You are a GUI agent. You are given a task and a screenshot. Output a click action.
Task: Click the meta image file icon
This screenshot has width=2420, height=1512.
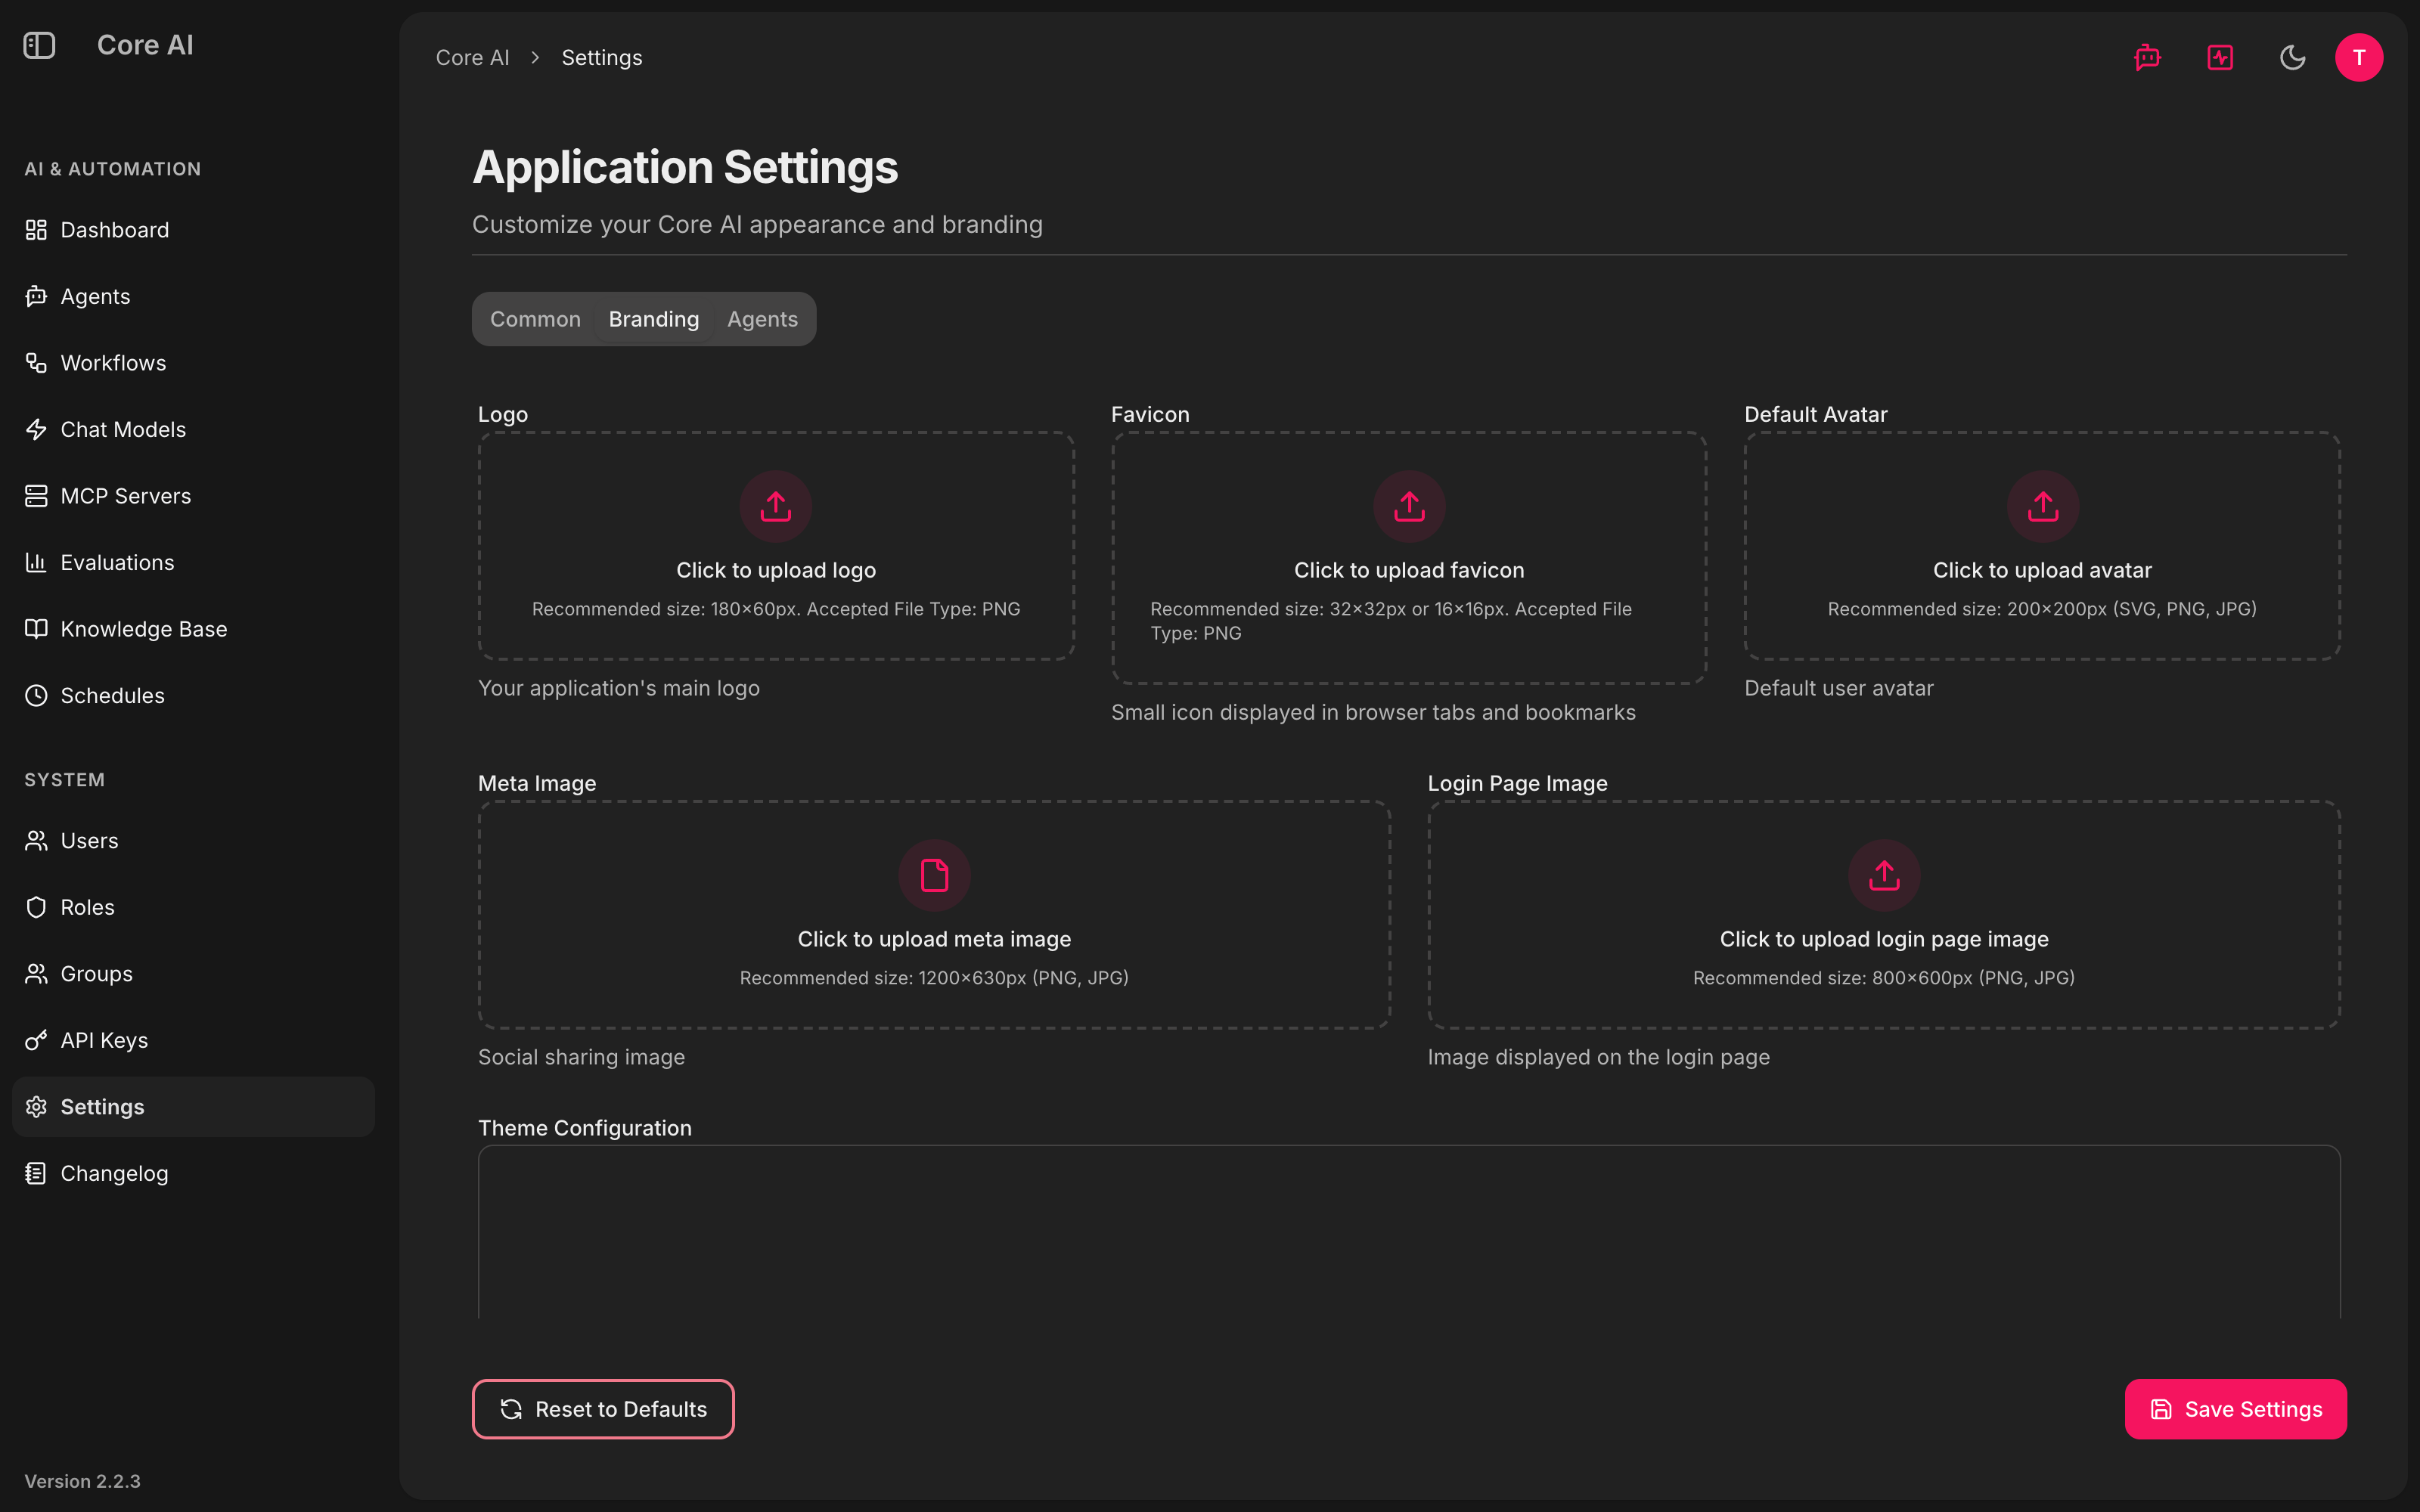pyautogui.click(x=934, y=875)
